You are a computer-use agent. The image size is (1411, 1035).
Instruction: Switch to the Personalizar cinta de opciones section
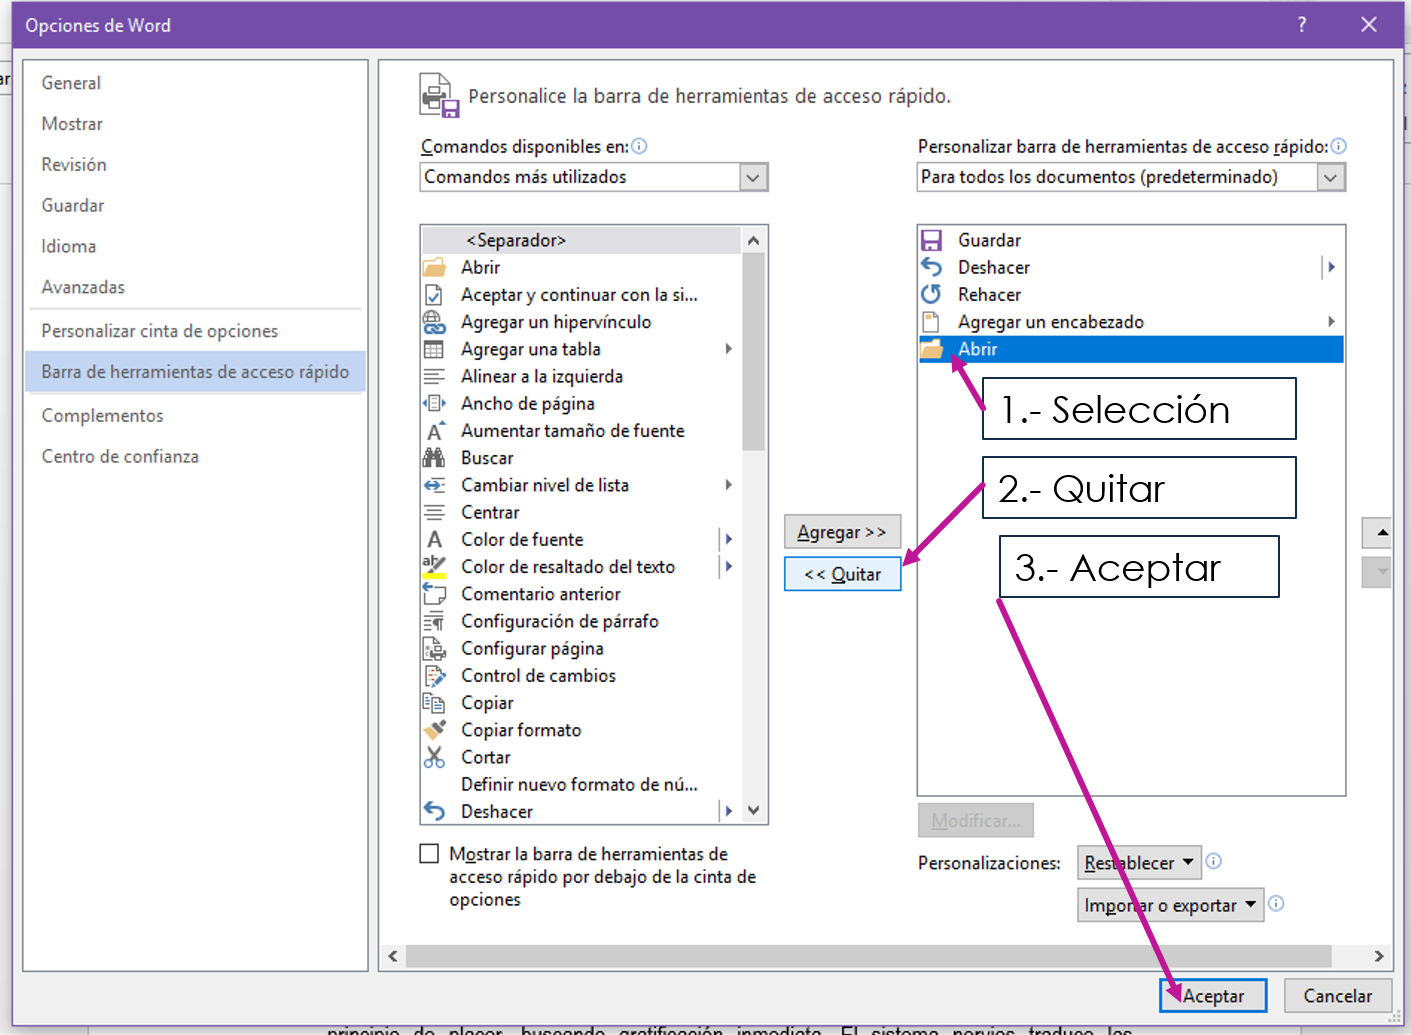160,330
